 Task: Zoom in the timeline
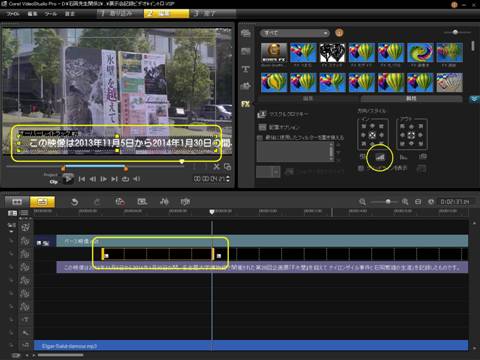[x=405, y=202]
